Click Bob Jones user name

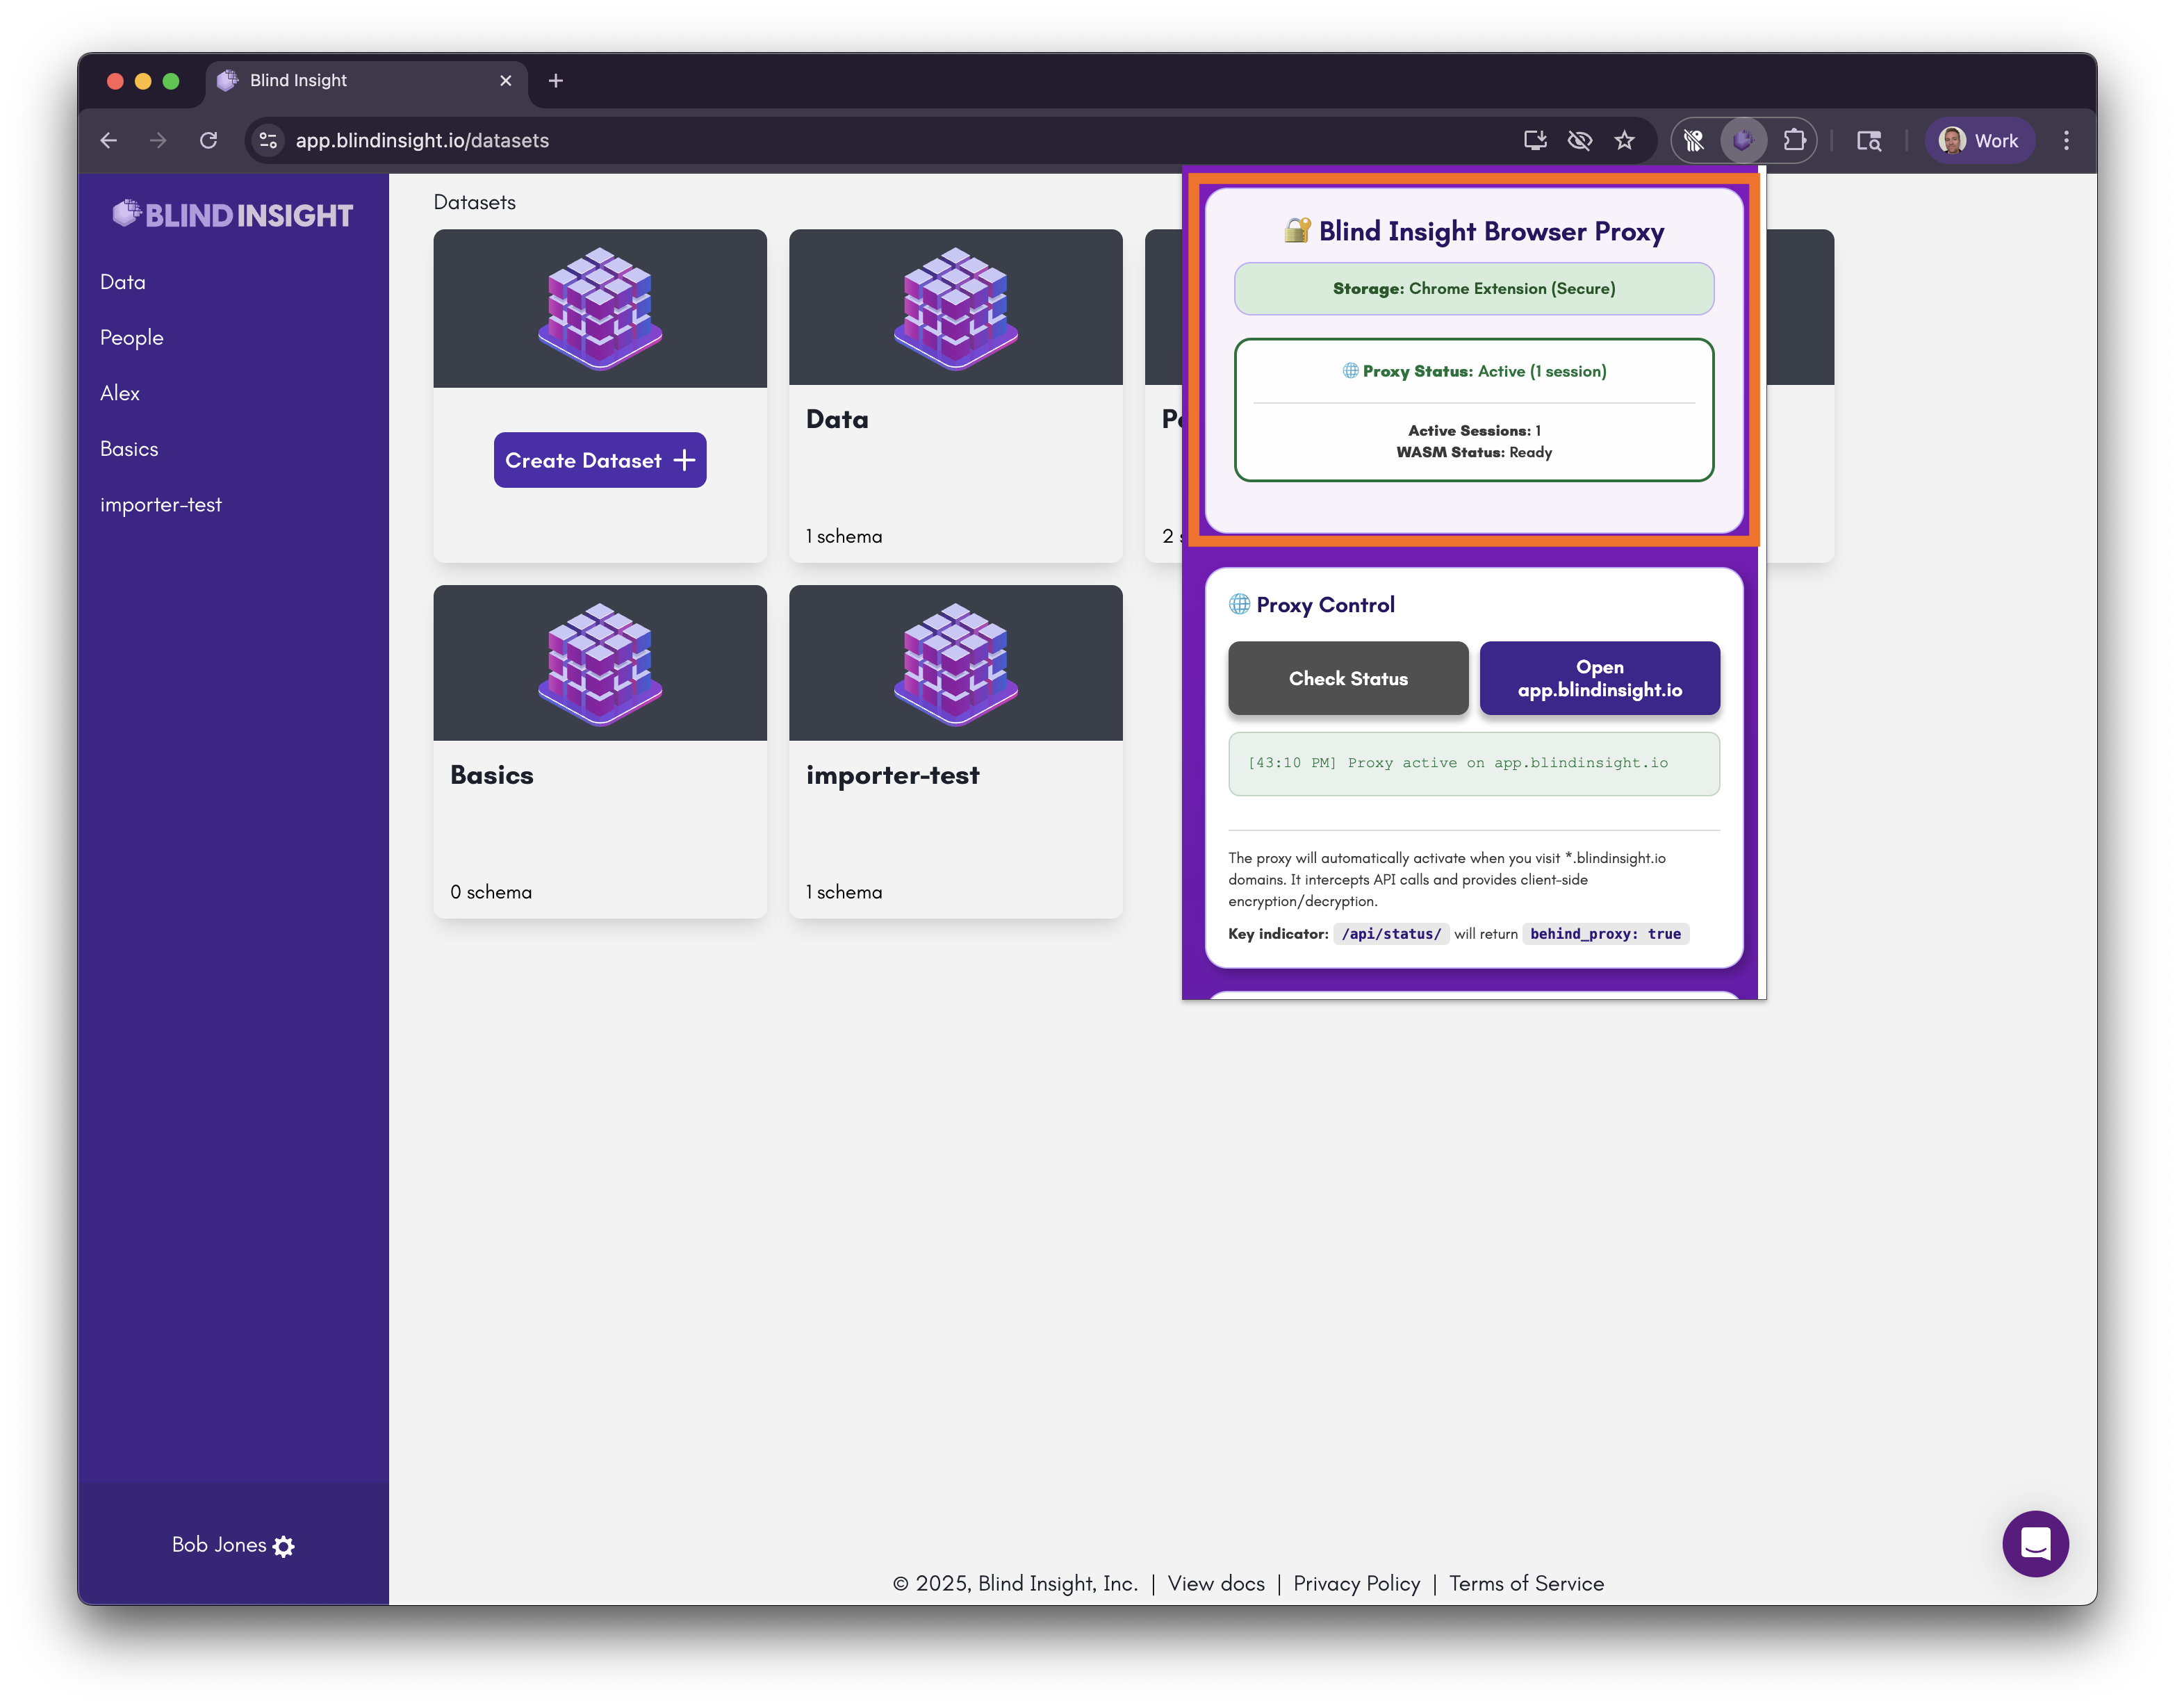tap(219, 1546)
